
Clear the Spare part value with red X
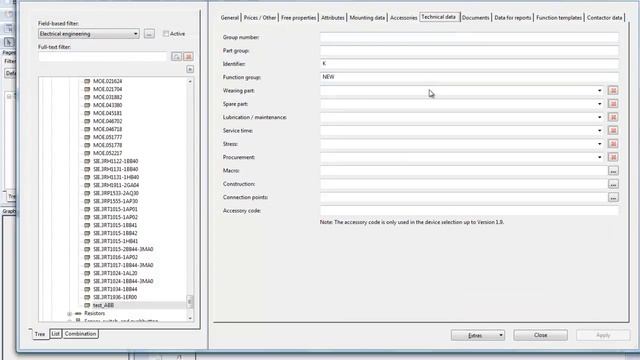tap(613, 104)
